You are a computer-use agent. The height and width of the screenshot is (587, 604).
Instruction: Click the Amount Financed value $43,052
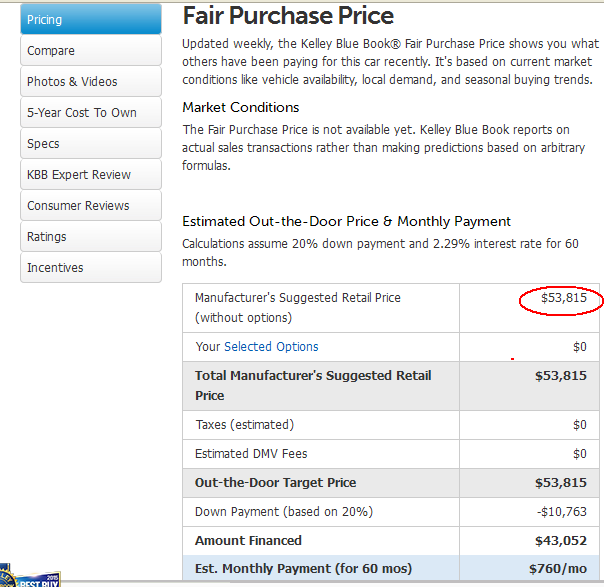[x=561, y=541]
